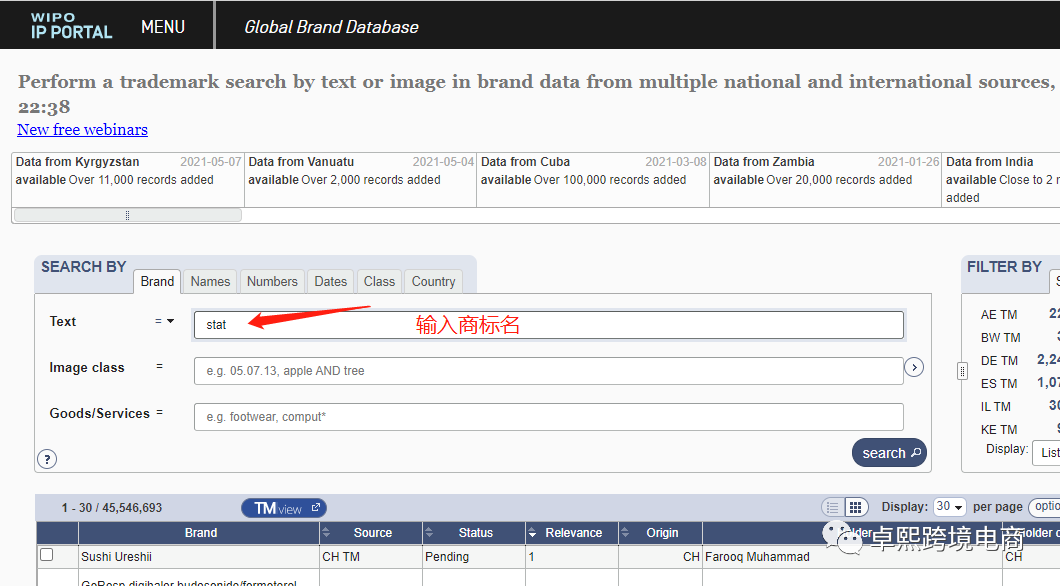Open the New free webinars link
Screen dimensions: 1060x586
pos(82,130)
